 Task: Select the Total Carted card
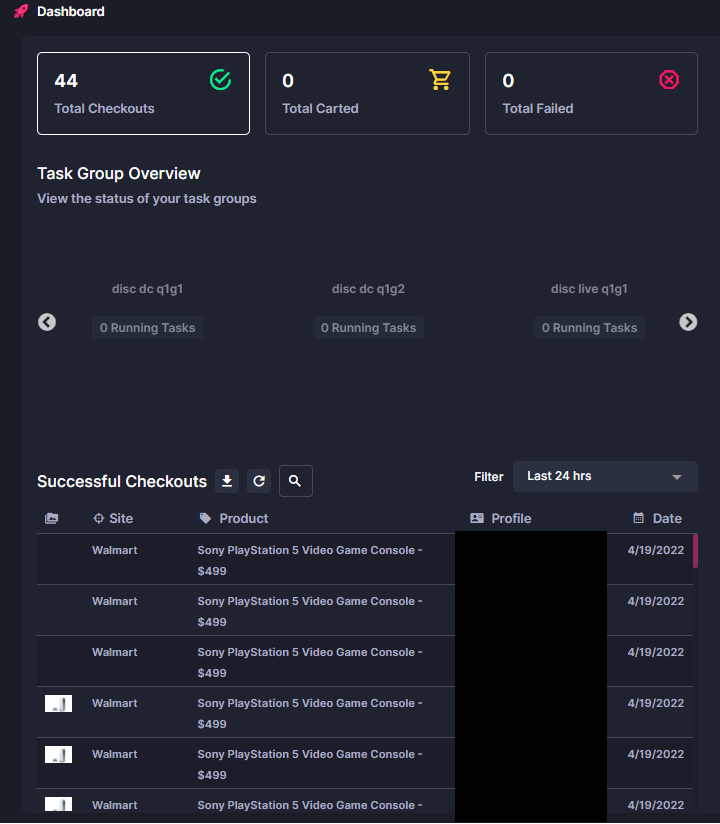[x=367, y=94]
